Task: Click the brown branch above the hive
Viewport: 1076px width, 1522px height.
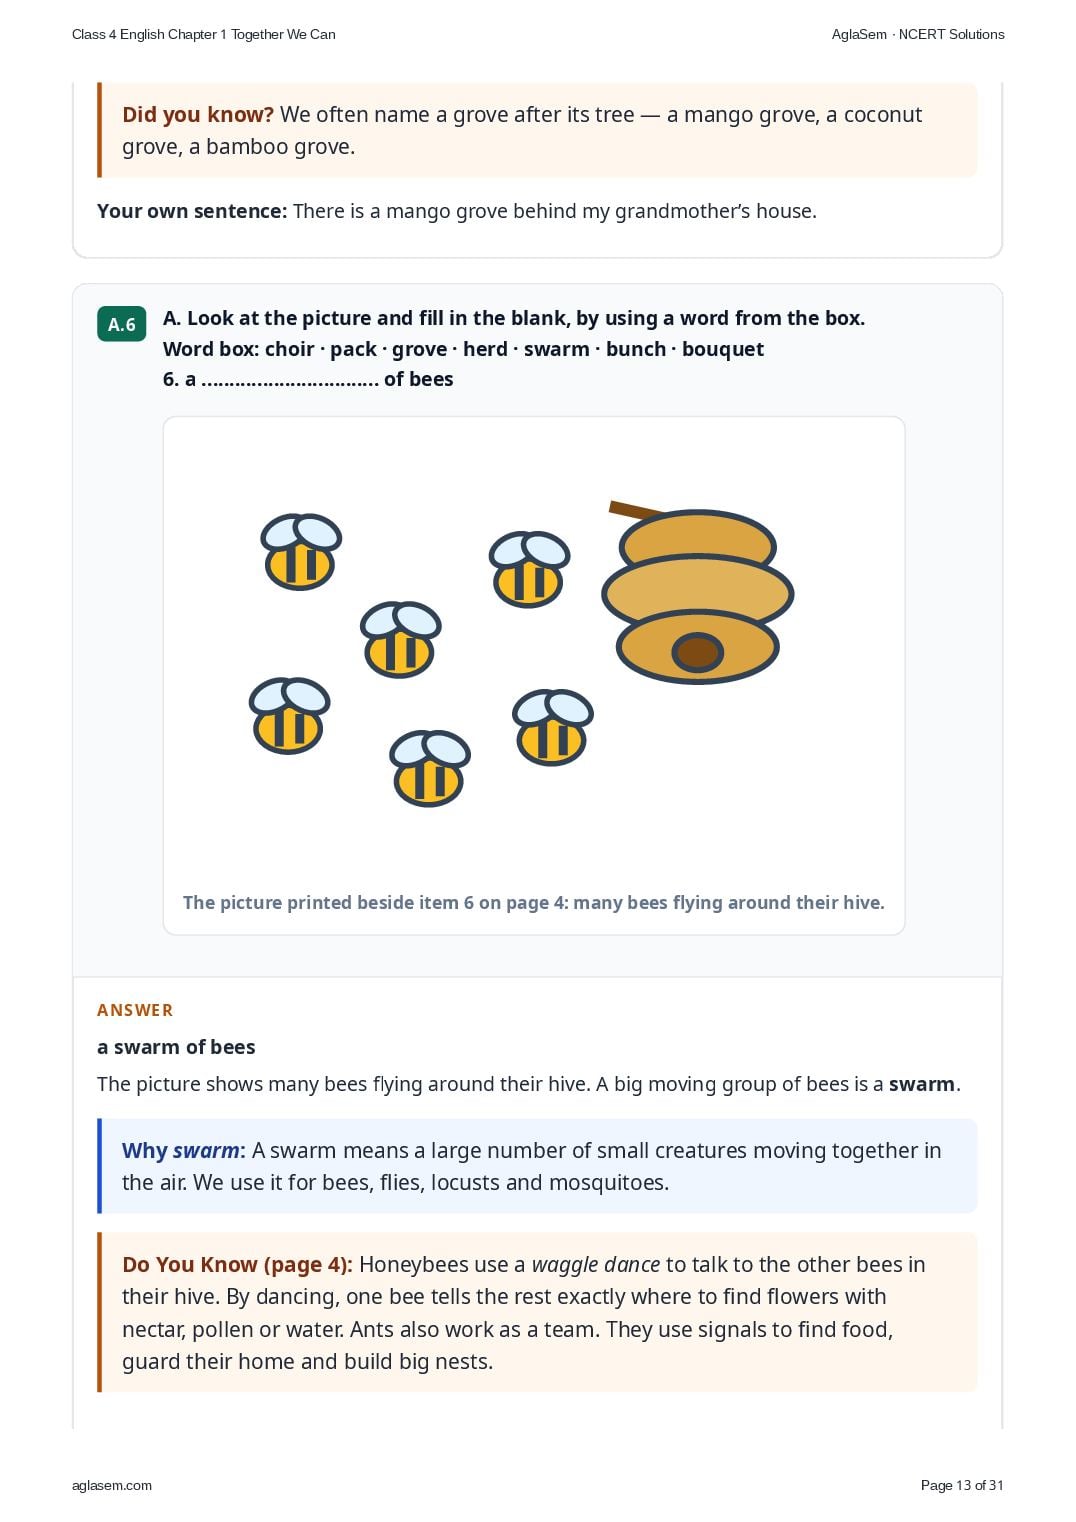Action: (634, 510)
